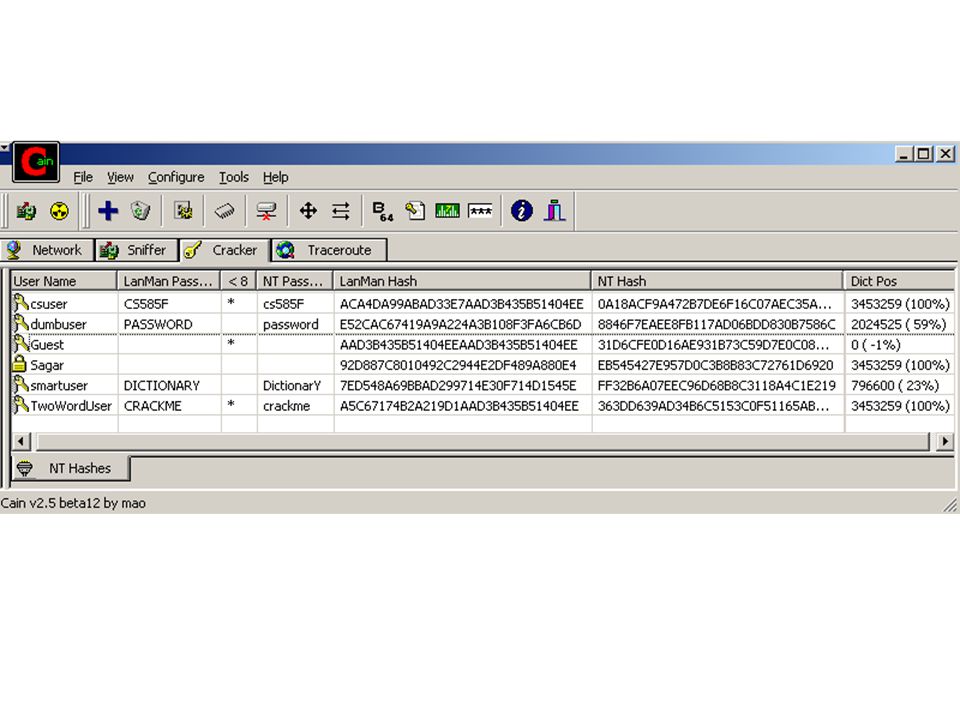Open the View menu

[x=120, y=178]
